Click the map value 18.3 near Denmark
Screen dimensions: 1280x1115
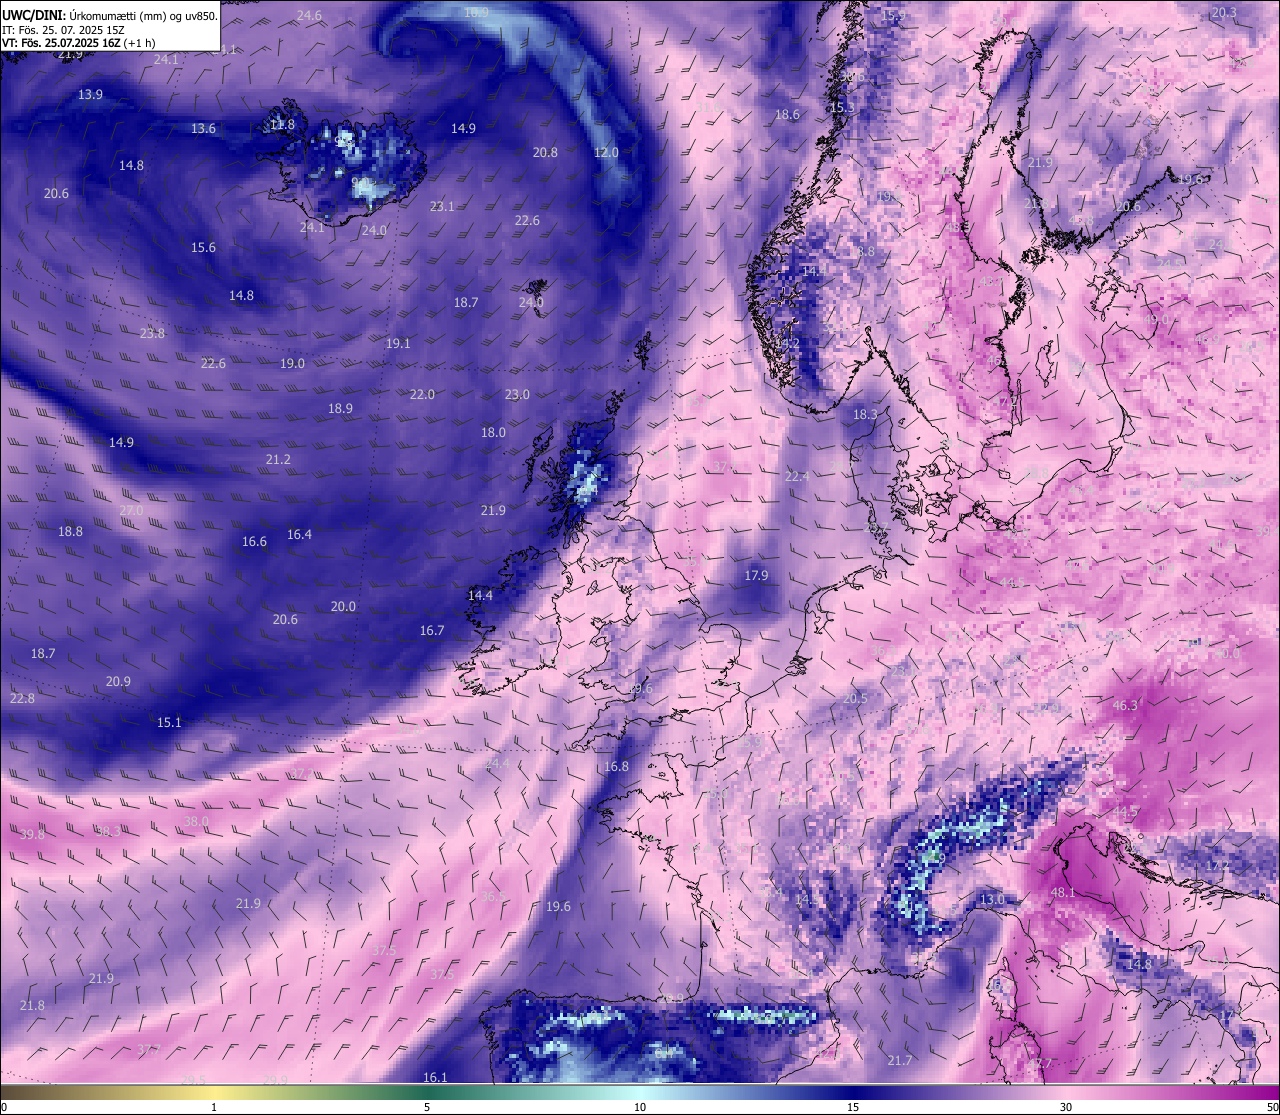(x=865, y=414)
